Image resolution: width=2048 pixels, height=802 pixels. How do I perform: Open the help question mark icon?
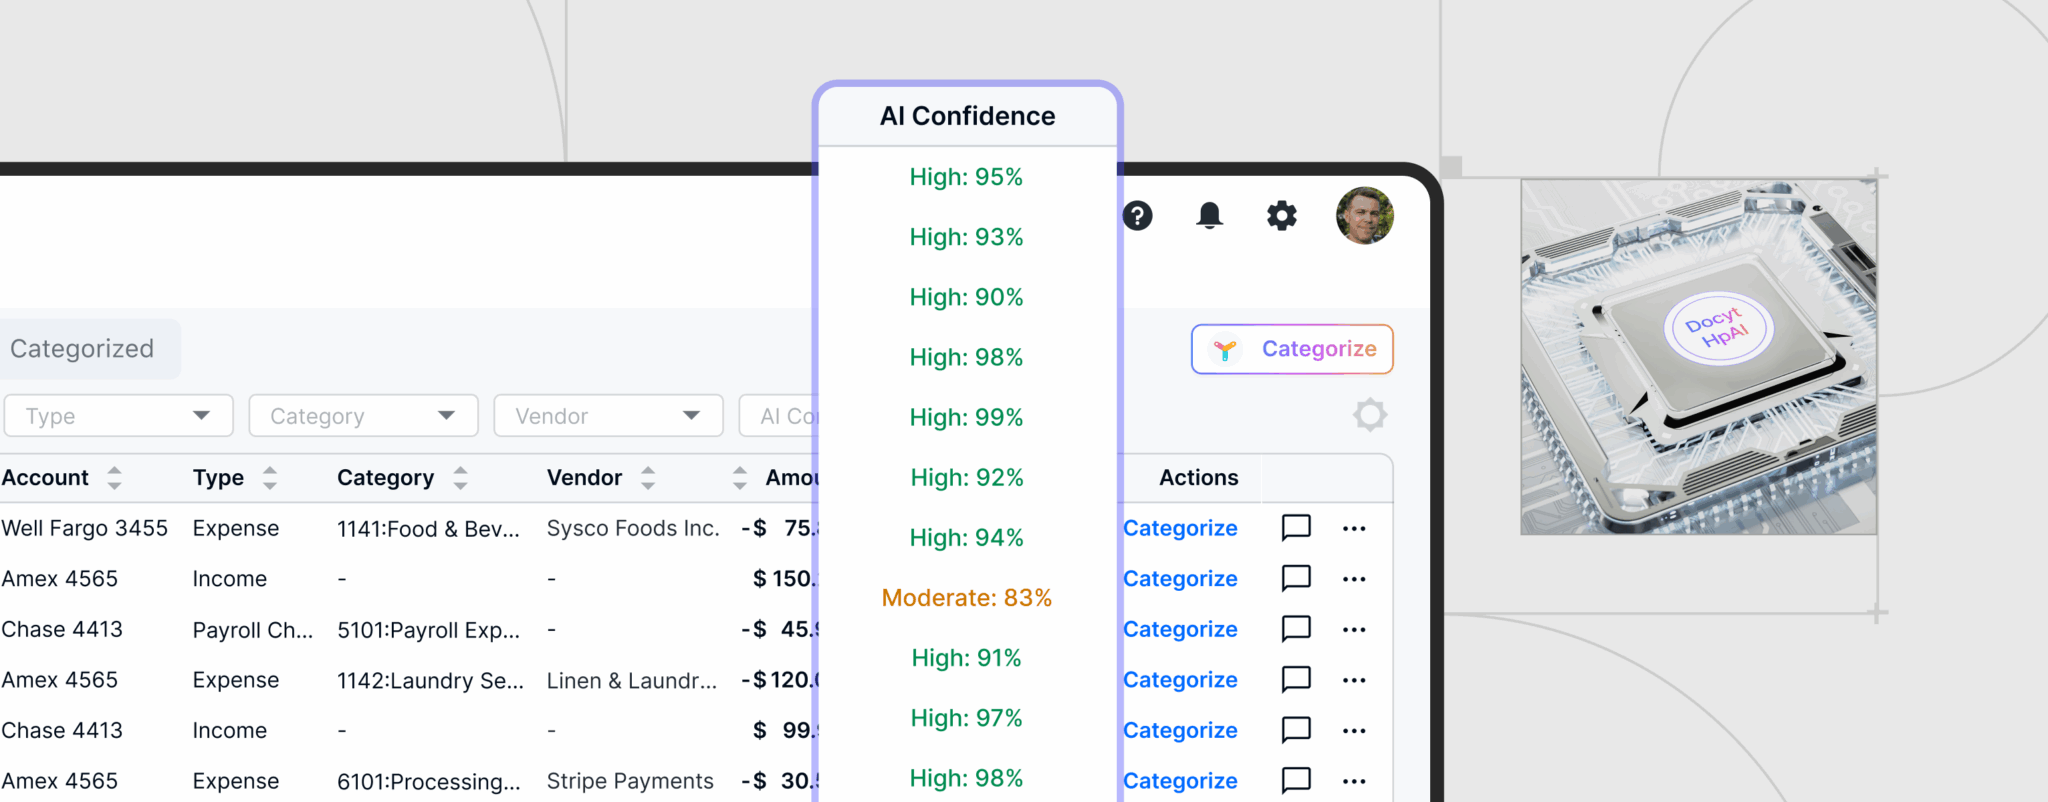[1137, 215]
